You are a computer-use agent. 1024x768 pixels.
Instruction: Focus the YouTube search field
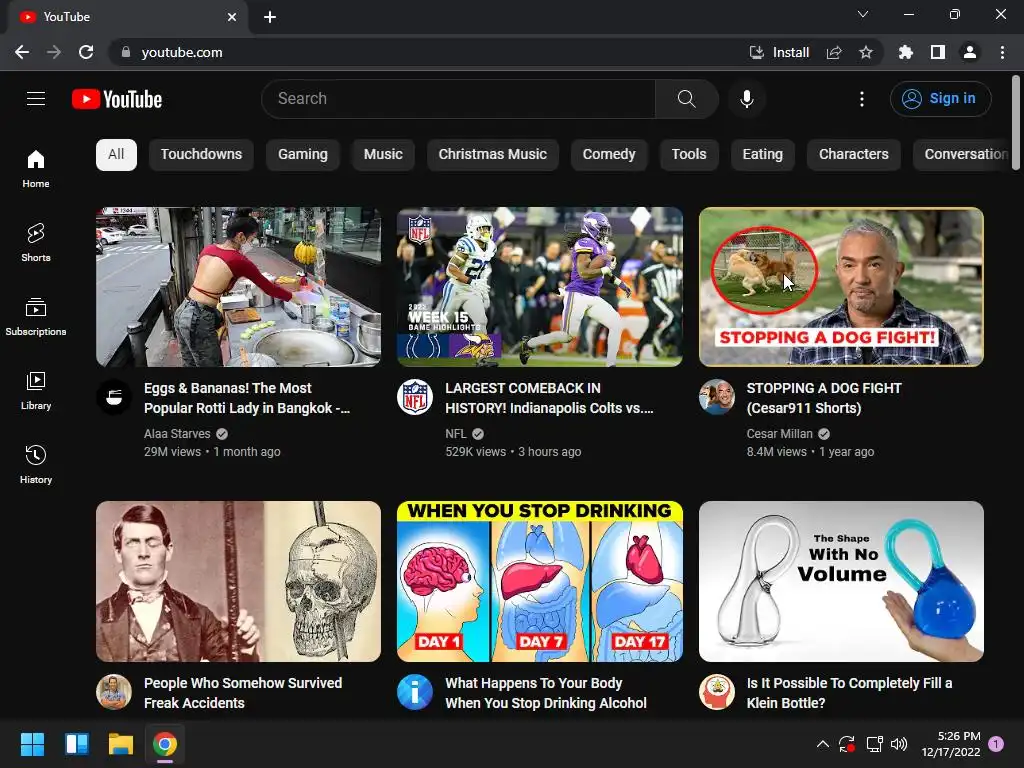coord(458,99)
